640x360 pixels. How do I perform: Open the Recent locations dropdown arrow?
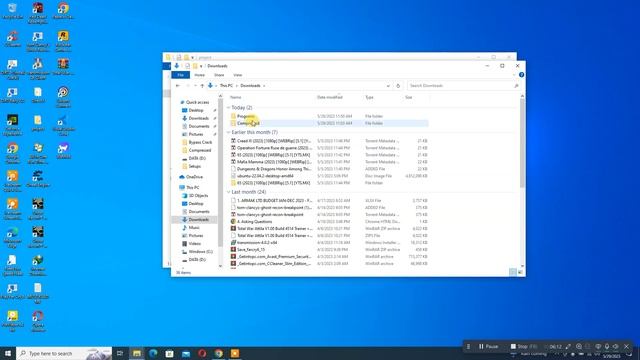coord(195,86)
